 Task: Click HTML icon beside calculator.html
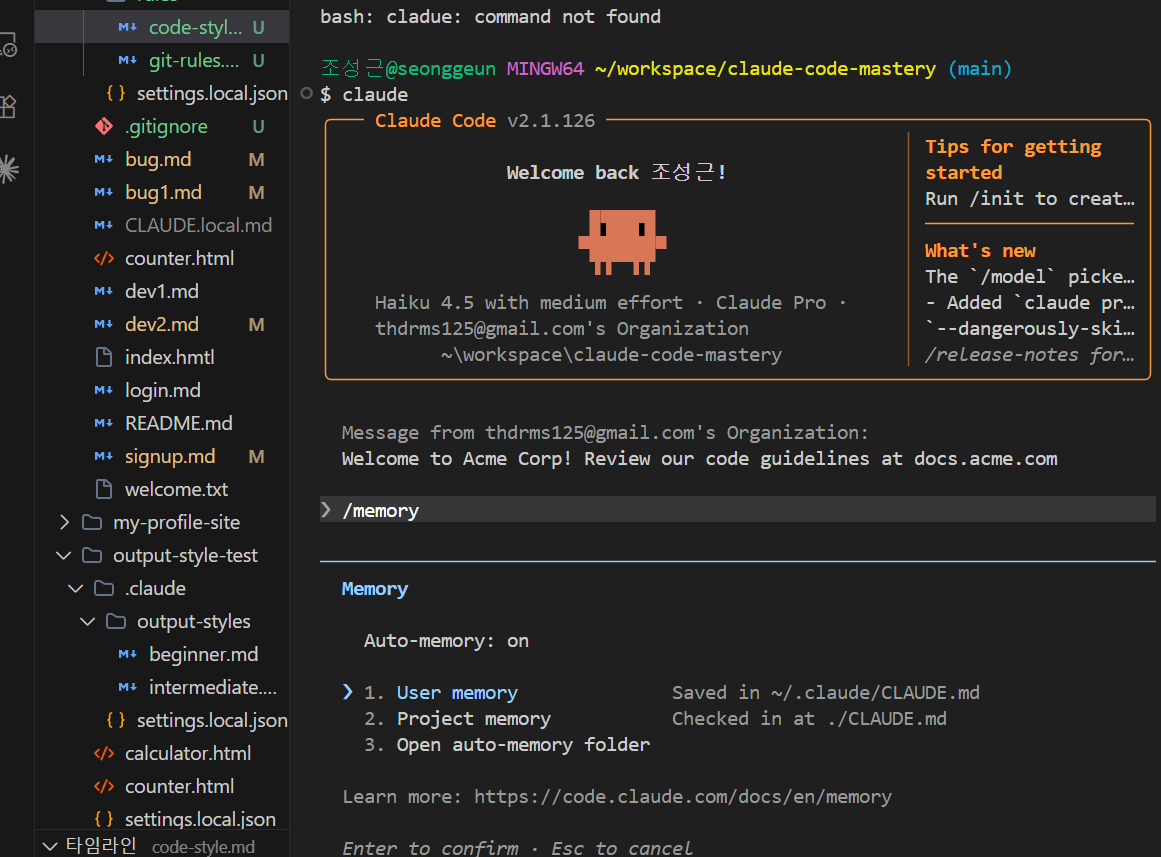click(104, 753)
